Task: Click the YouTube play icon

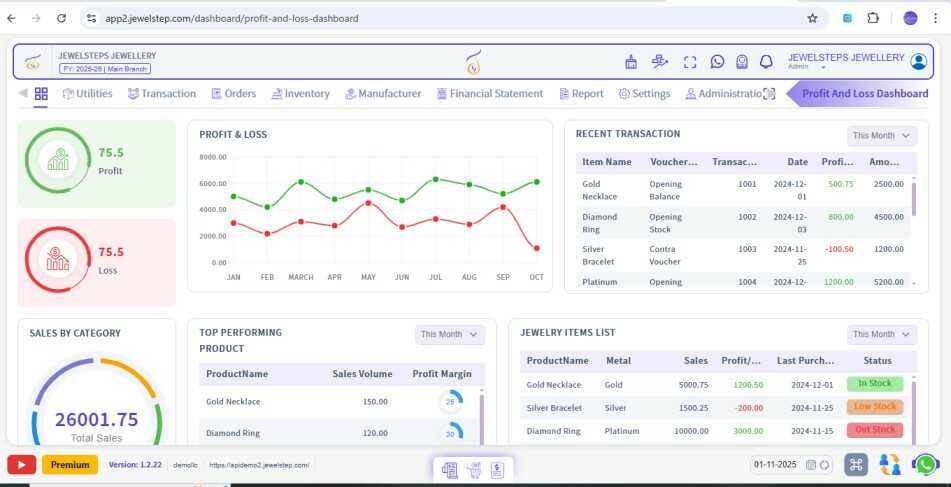Action: (x=21, y=465)
